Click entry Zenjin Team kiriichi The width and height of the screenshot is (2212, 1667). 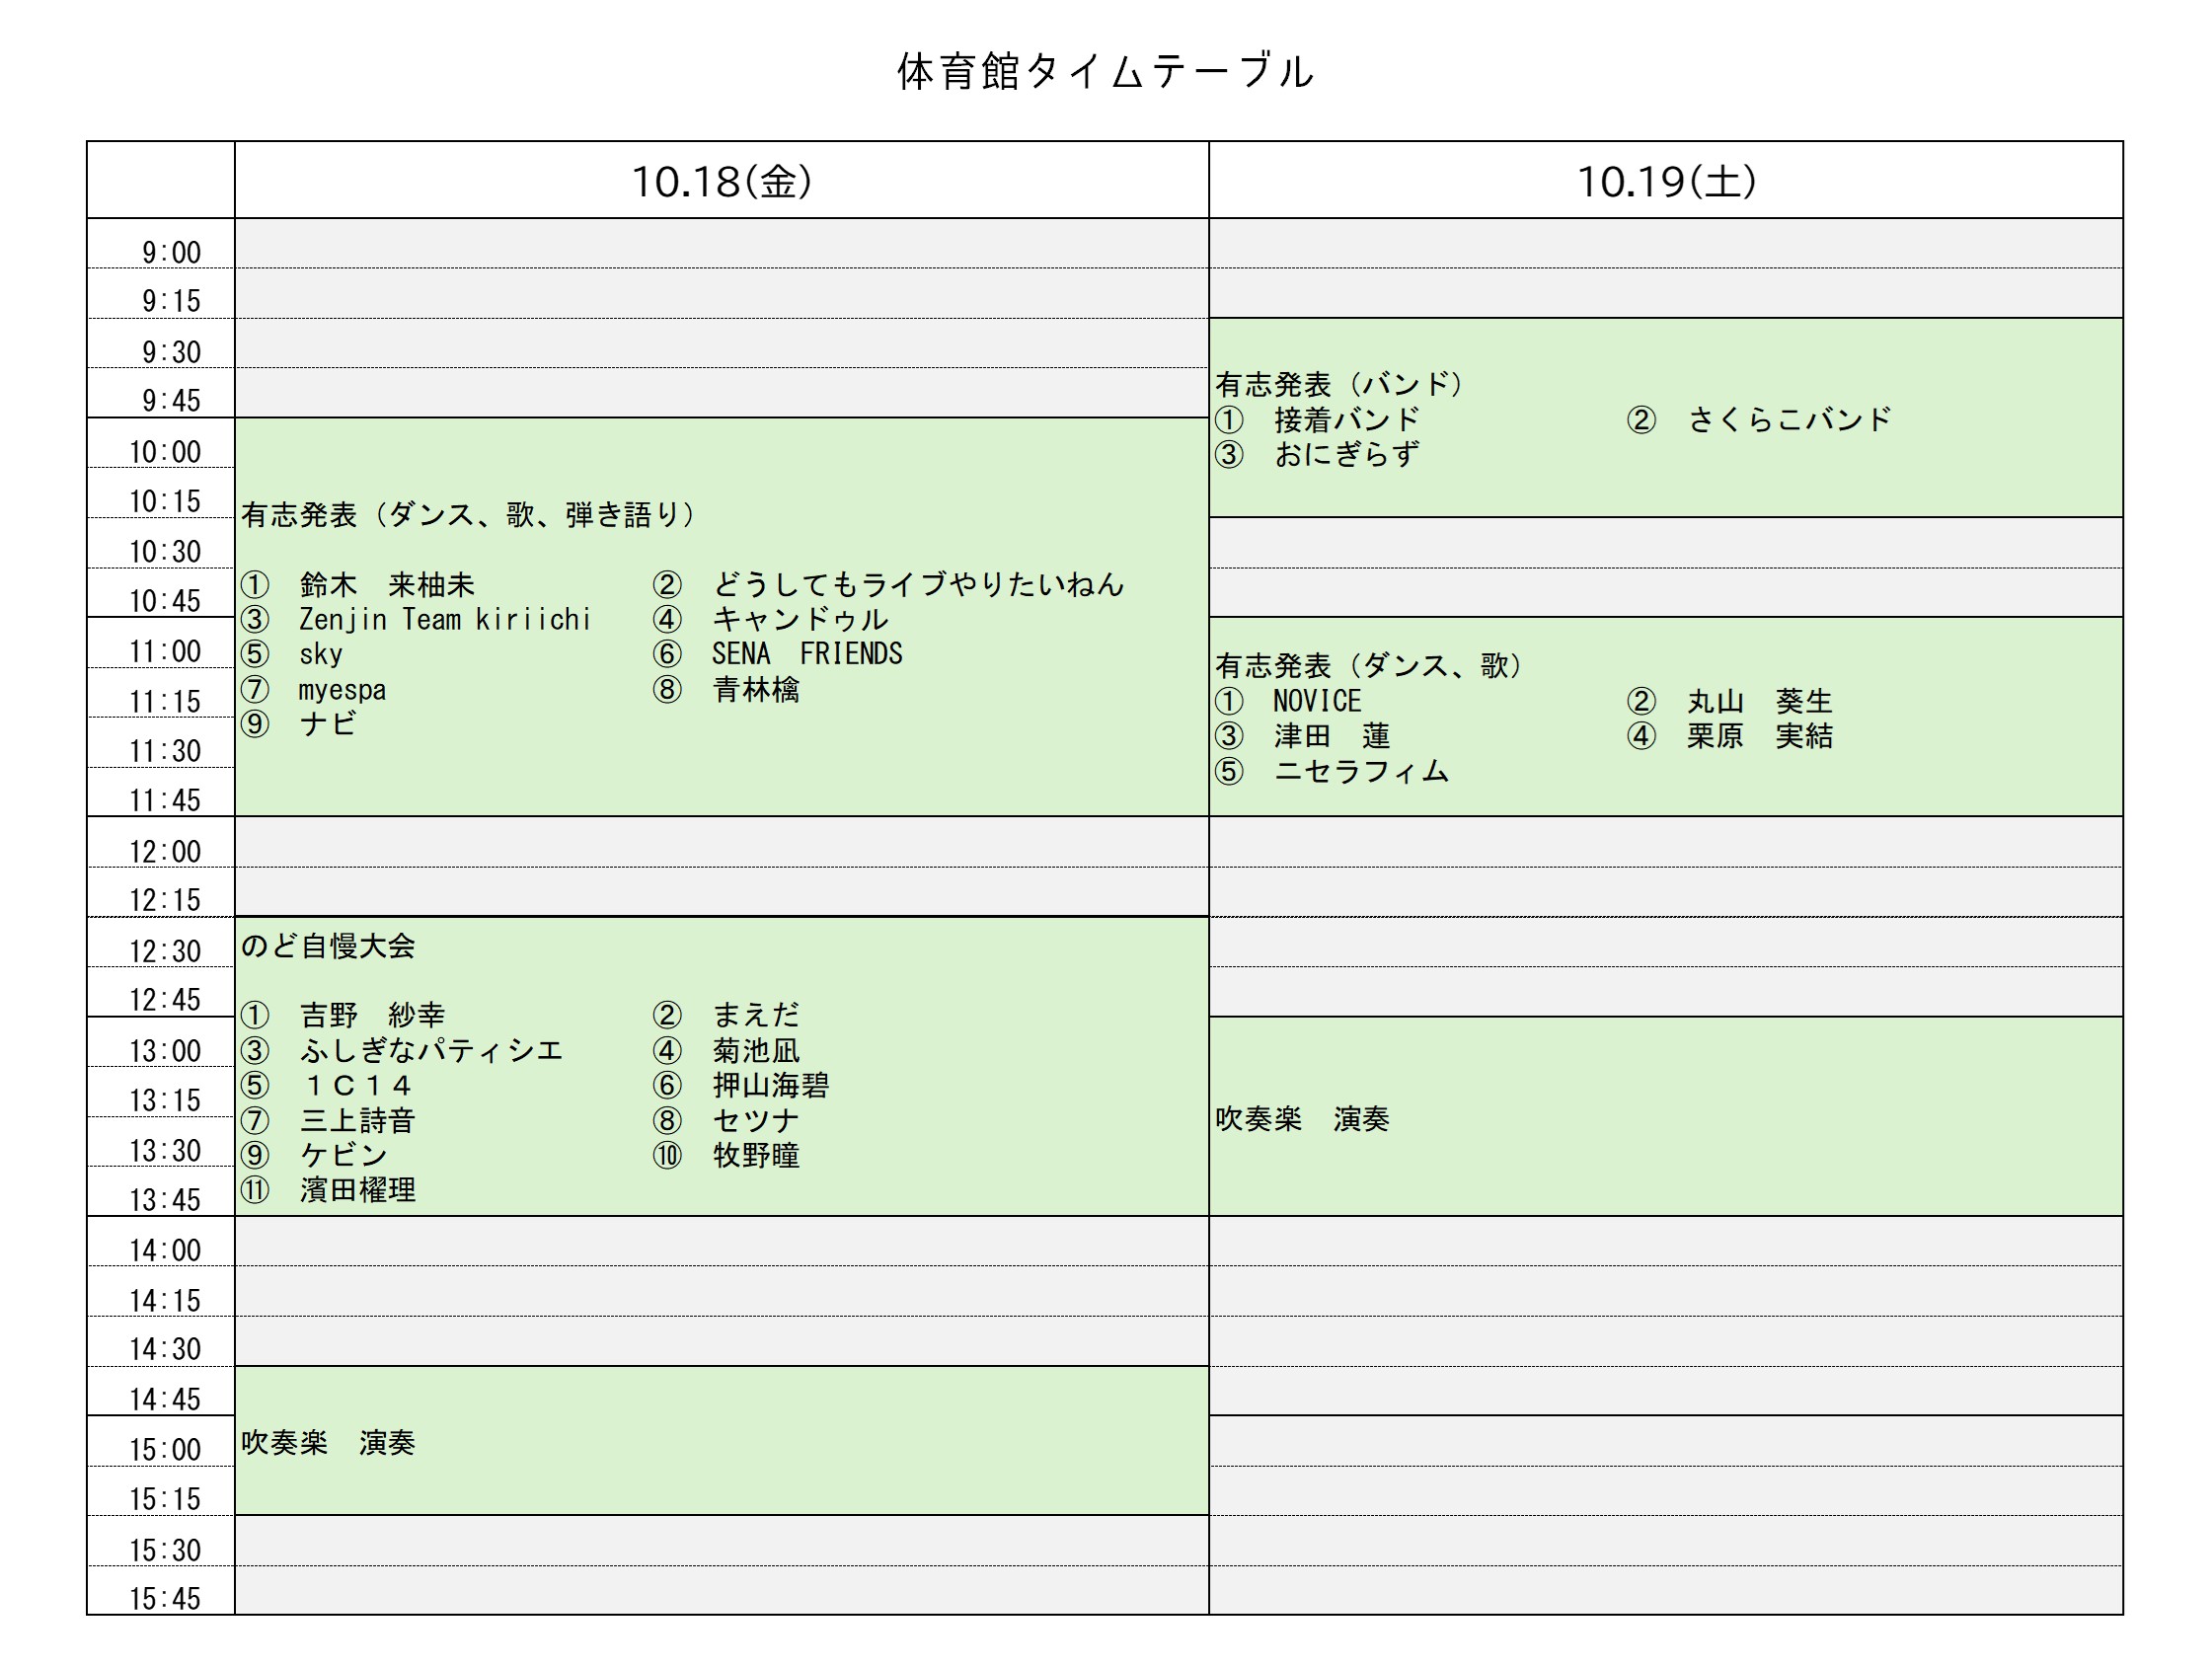coord(445,619)
